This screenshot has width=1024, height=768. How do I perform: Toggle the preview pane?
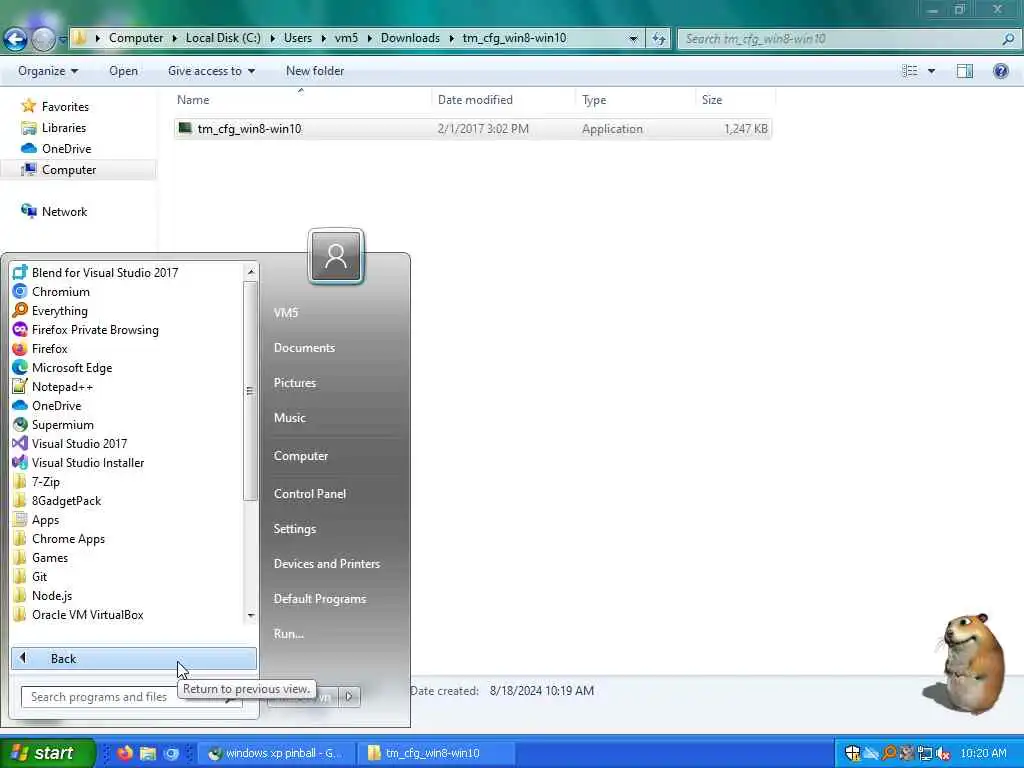click(x=965, y=71)
